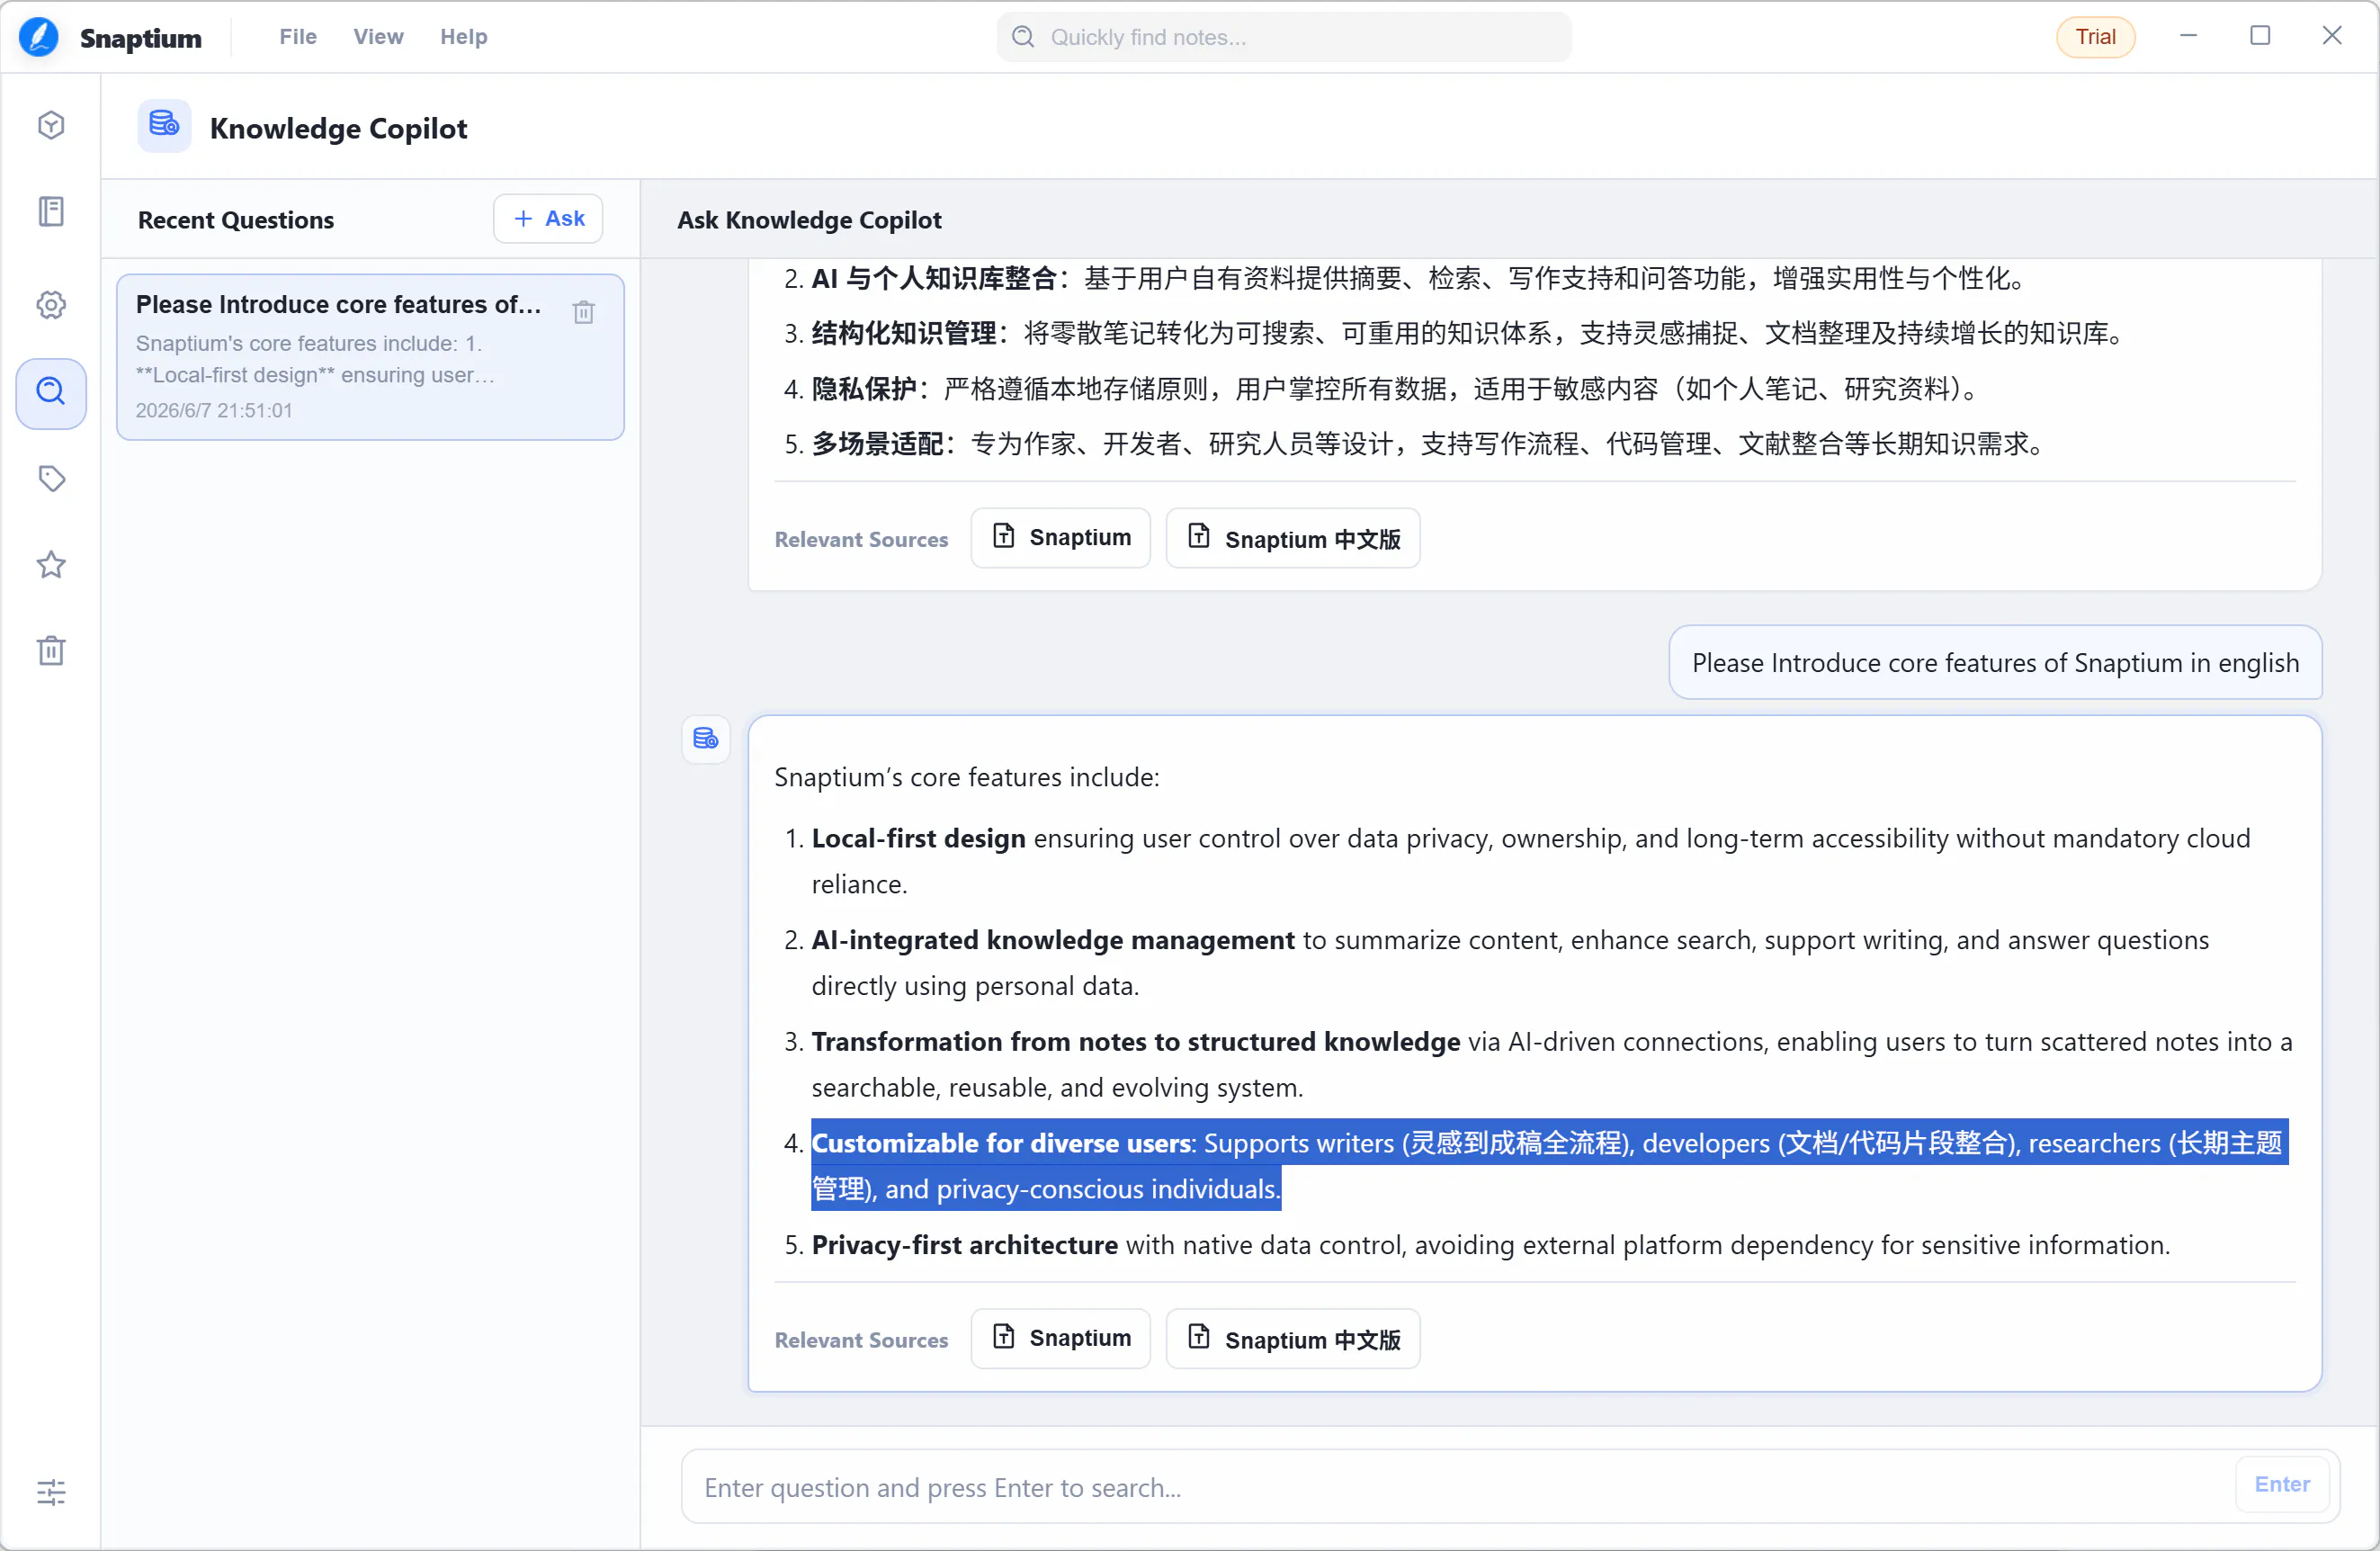2380x1551 pixels.
Task: Click the + Ask button
Action: (x=548, y=218)
